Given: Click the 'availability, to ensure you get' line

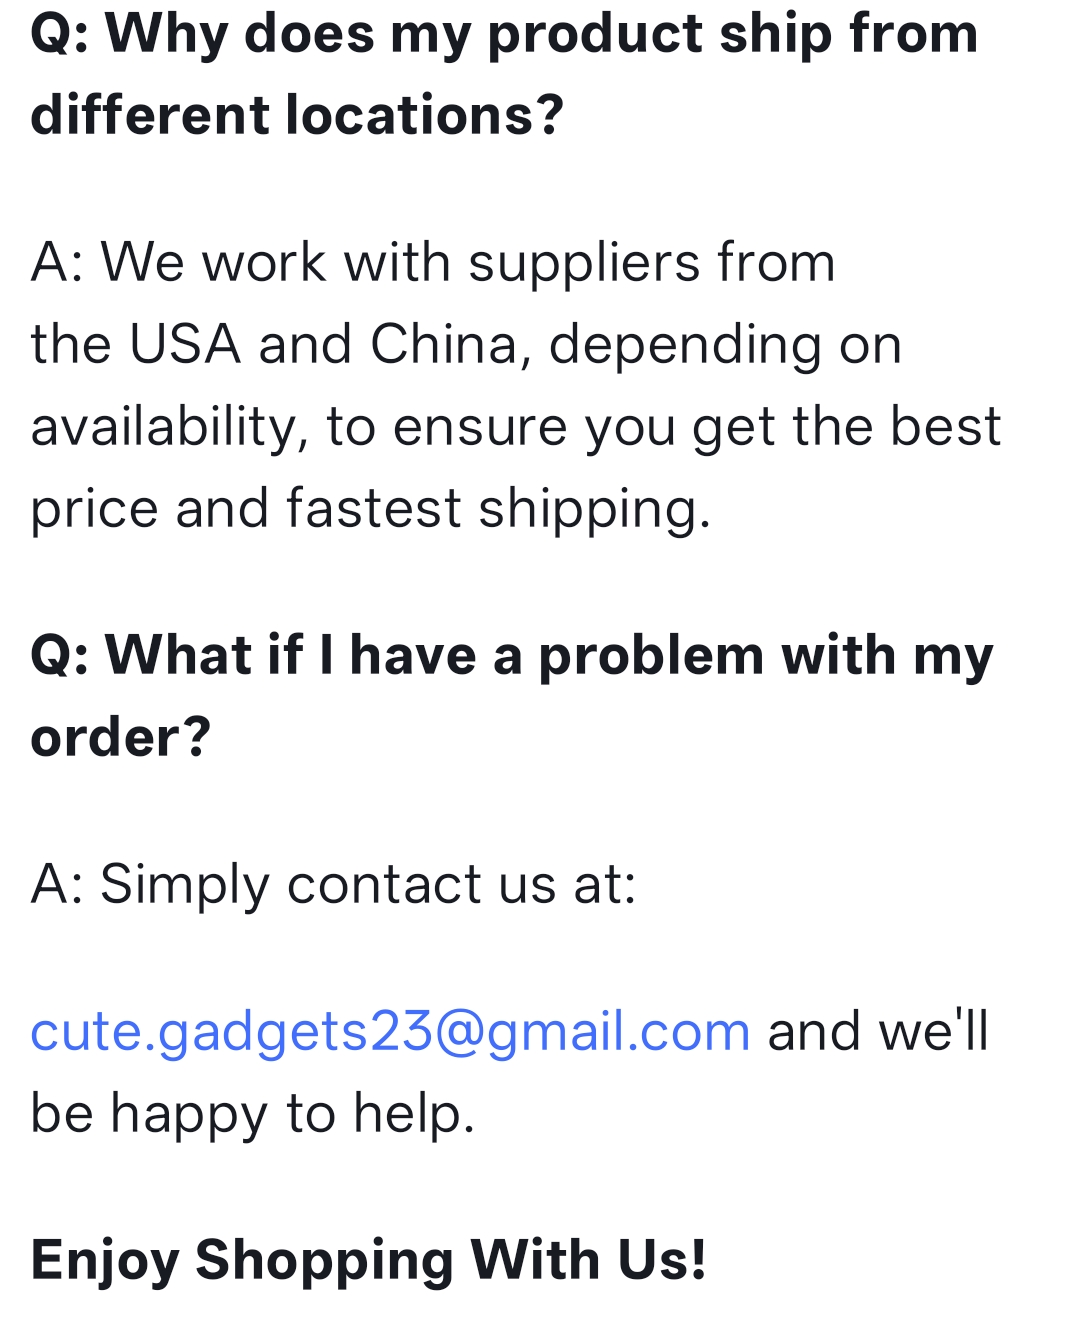Looking at the screenshot, I should pos(515,427).
